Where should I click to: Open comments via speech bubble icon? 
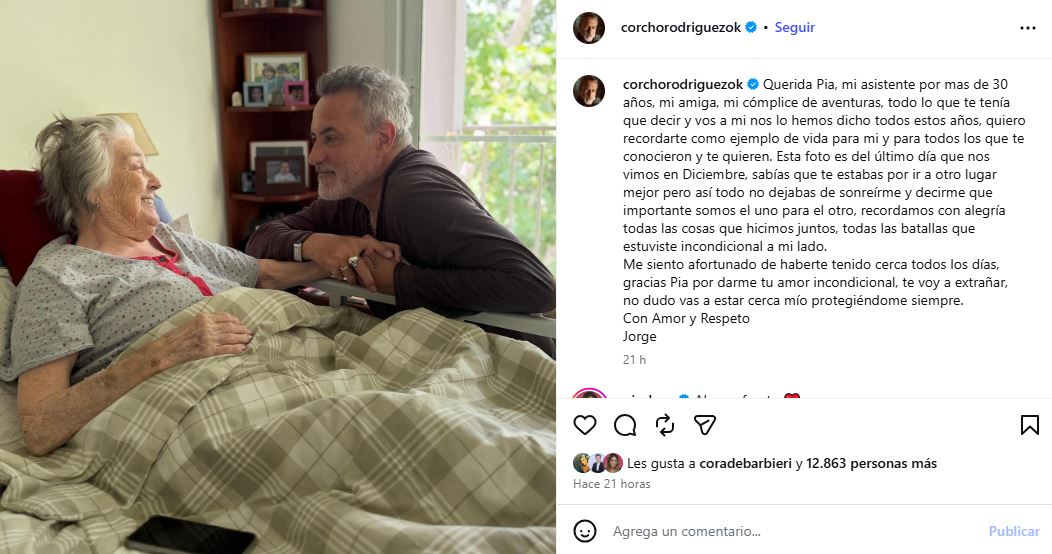(x=625, y=425)
